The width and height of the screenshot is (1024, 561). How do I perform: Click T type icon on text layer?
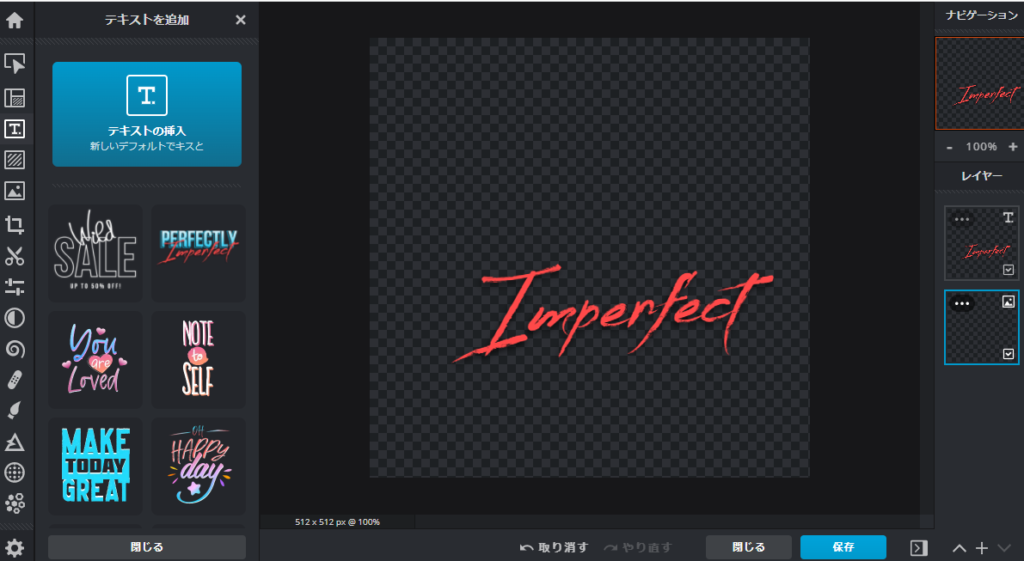point(1008,217)
